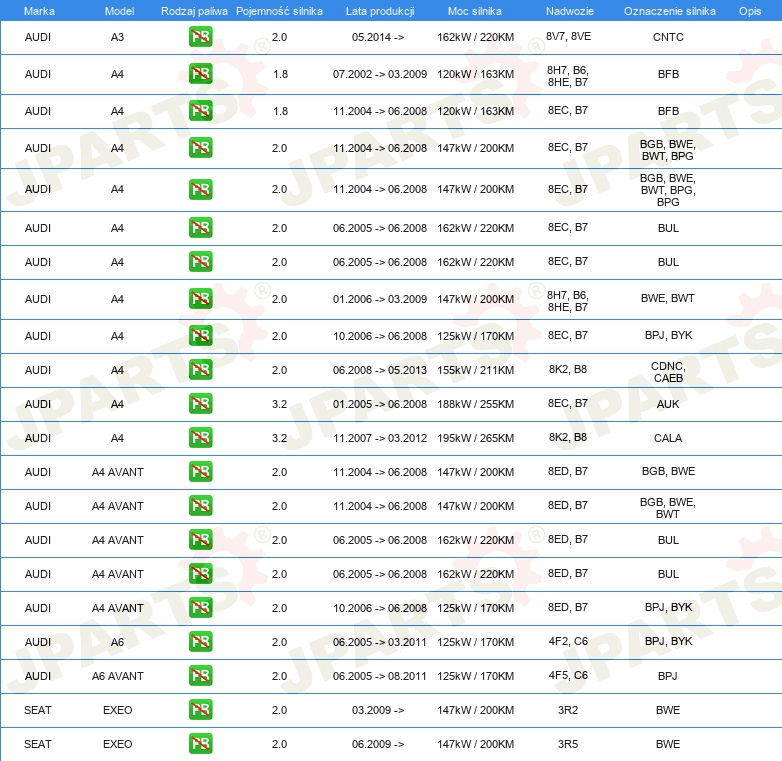This screenshot has height=761, width=782.
Task: Click date range 01.2006 -> 03.2009
Action: [x=380, y=299]
